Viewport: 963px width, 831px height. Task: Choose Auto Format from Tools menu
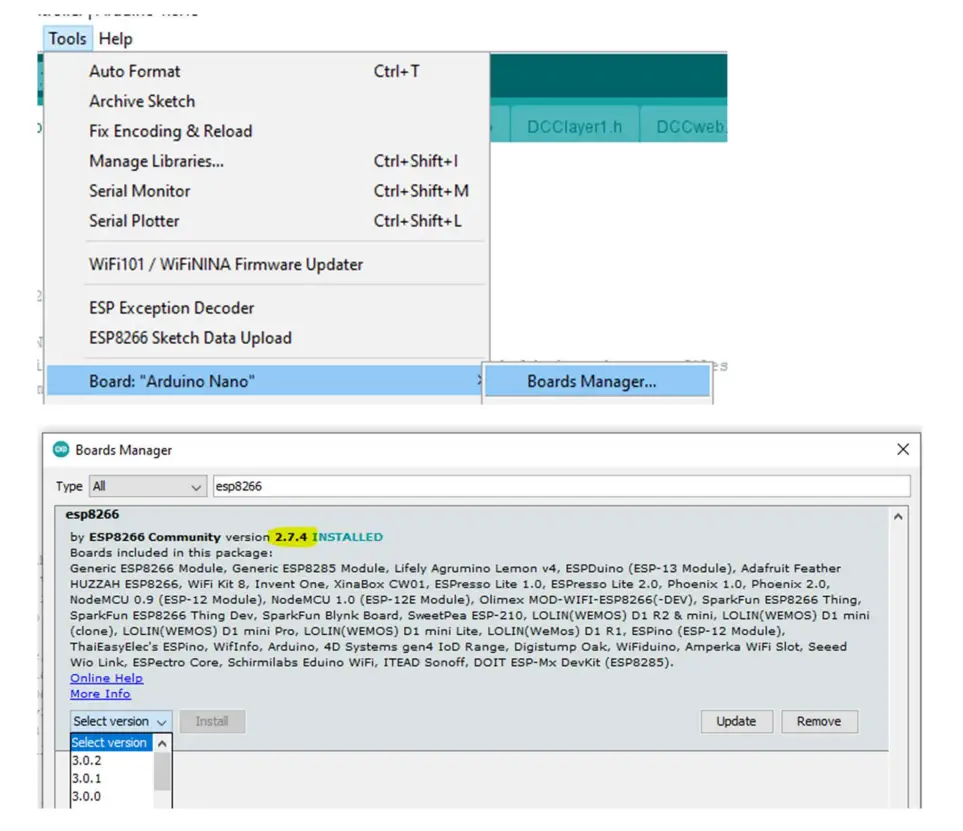coord(266,71)
